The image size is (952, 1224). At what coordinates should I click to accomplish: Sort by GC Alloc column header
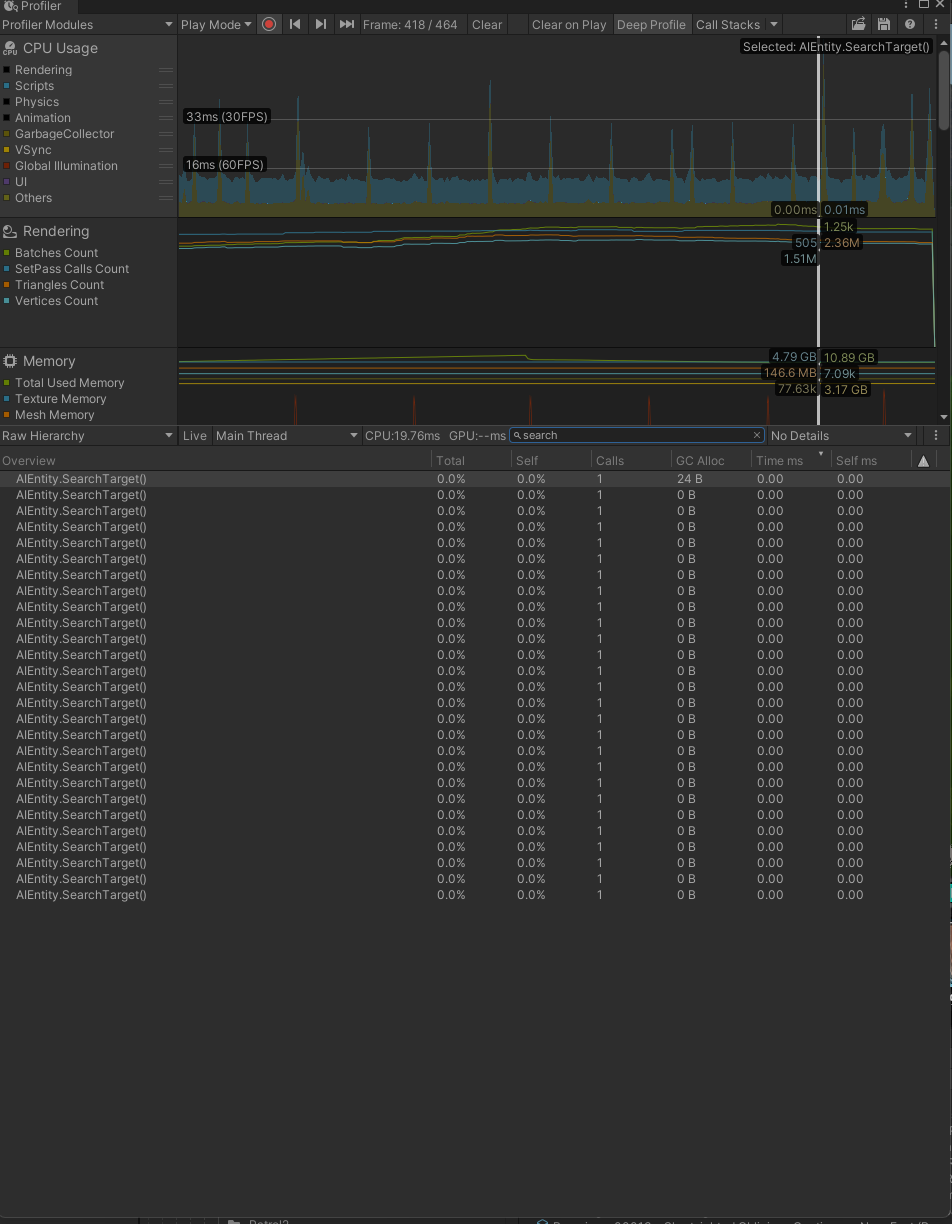pos(711,460)
